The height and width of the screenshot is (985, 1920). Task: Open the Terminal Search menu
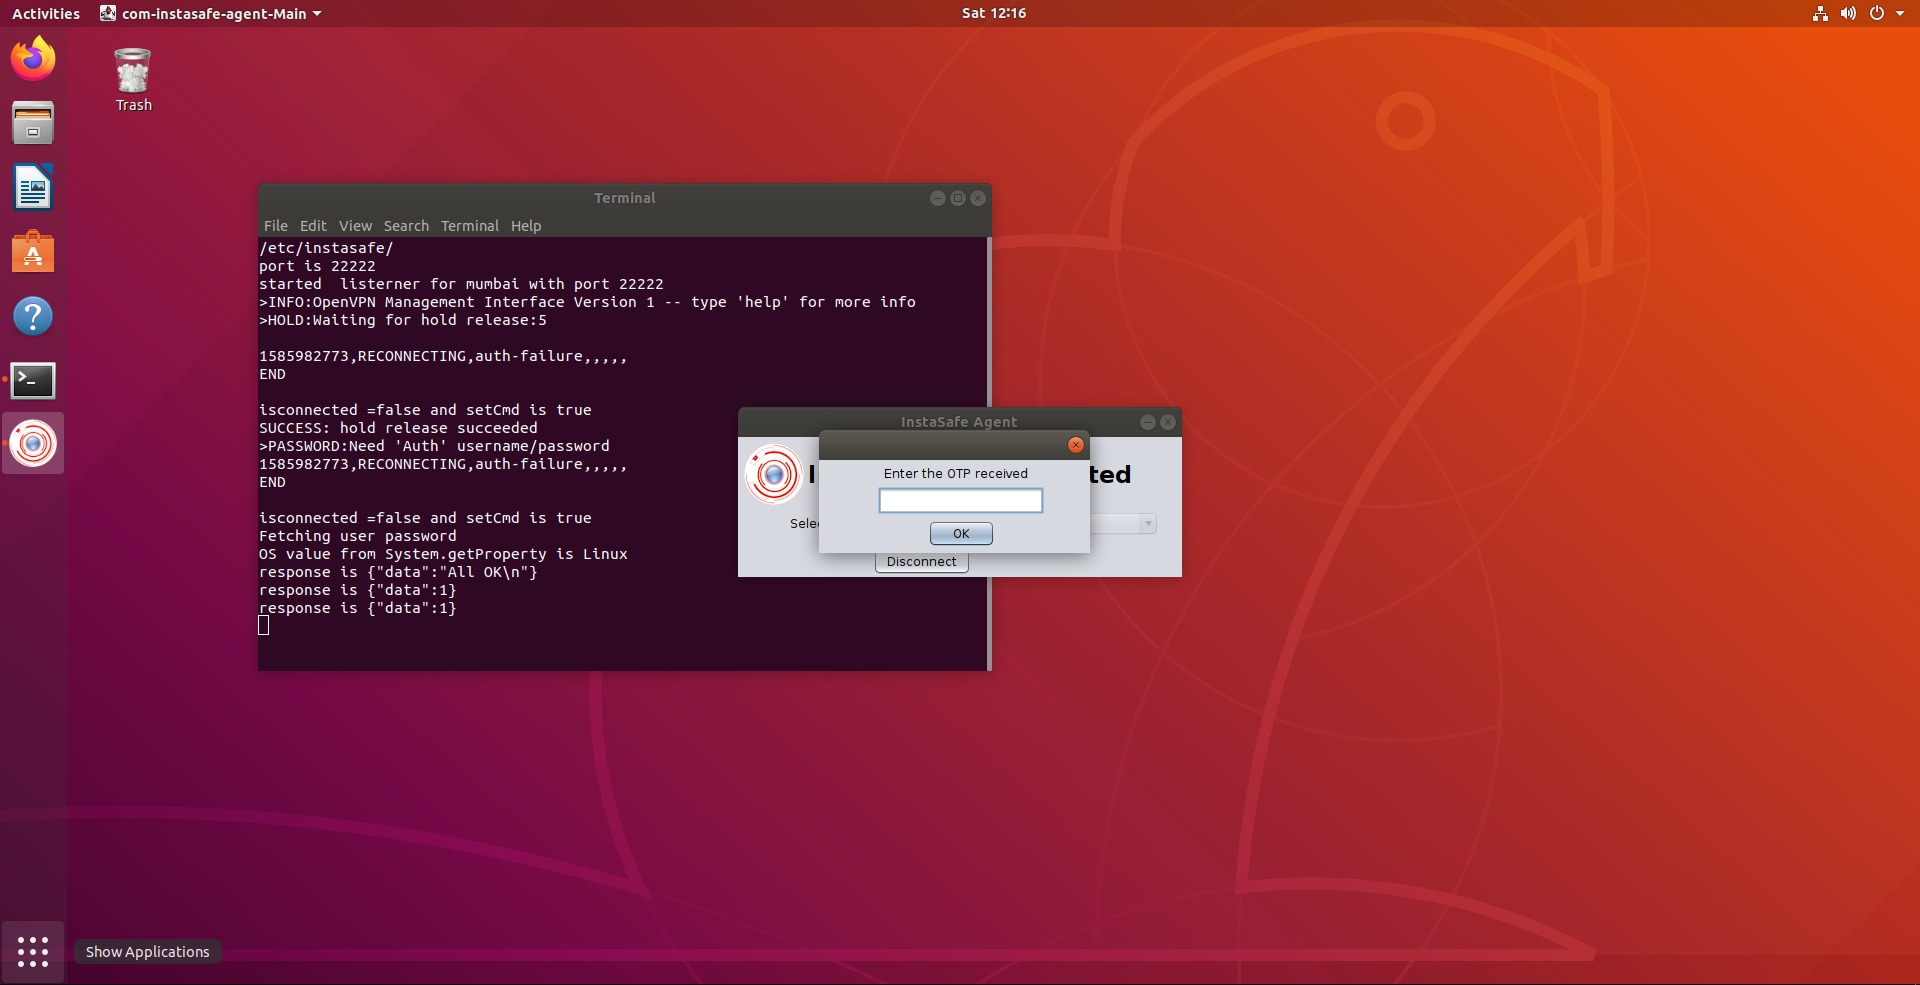pos(406,226)
